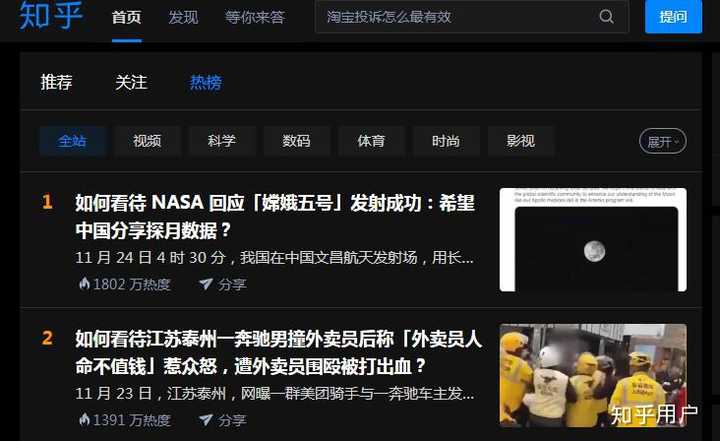Click the search magnifier icon
This screenshot has height=441, width=720.
pos(606,17)
